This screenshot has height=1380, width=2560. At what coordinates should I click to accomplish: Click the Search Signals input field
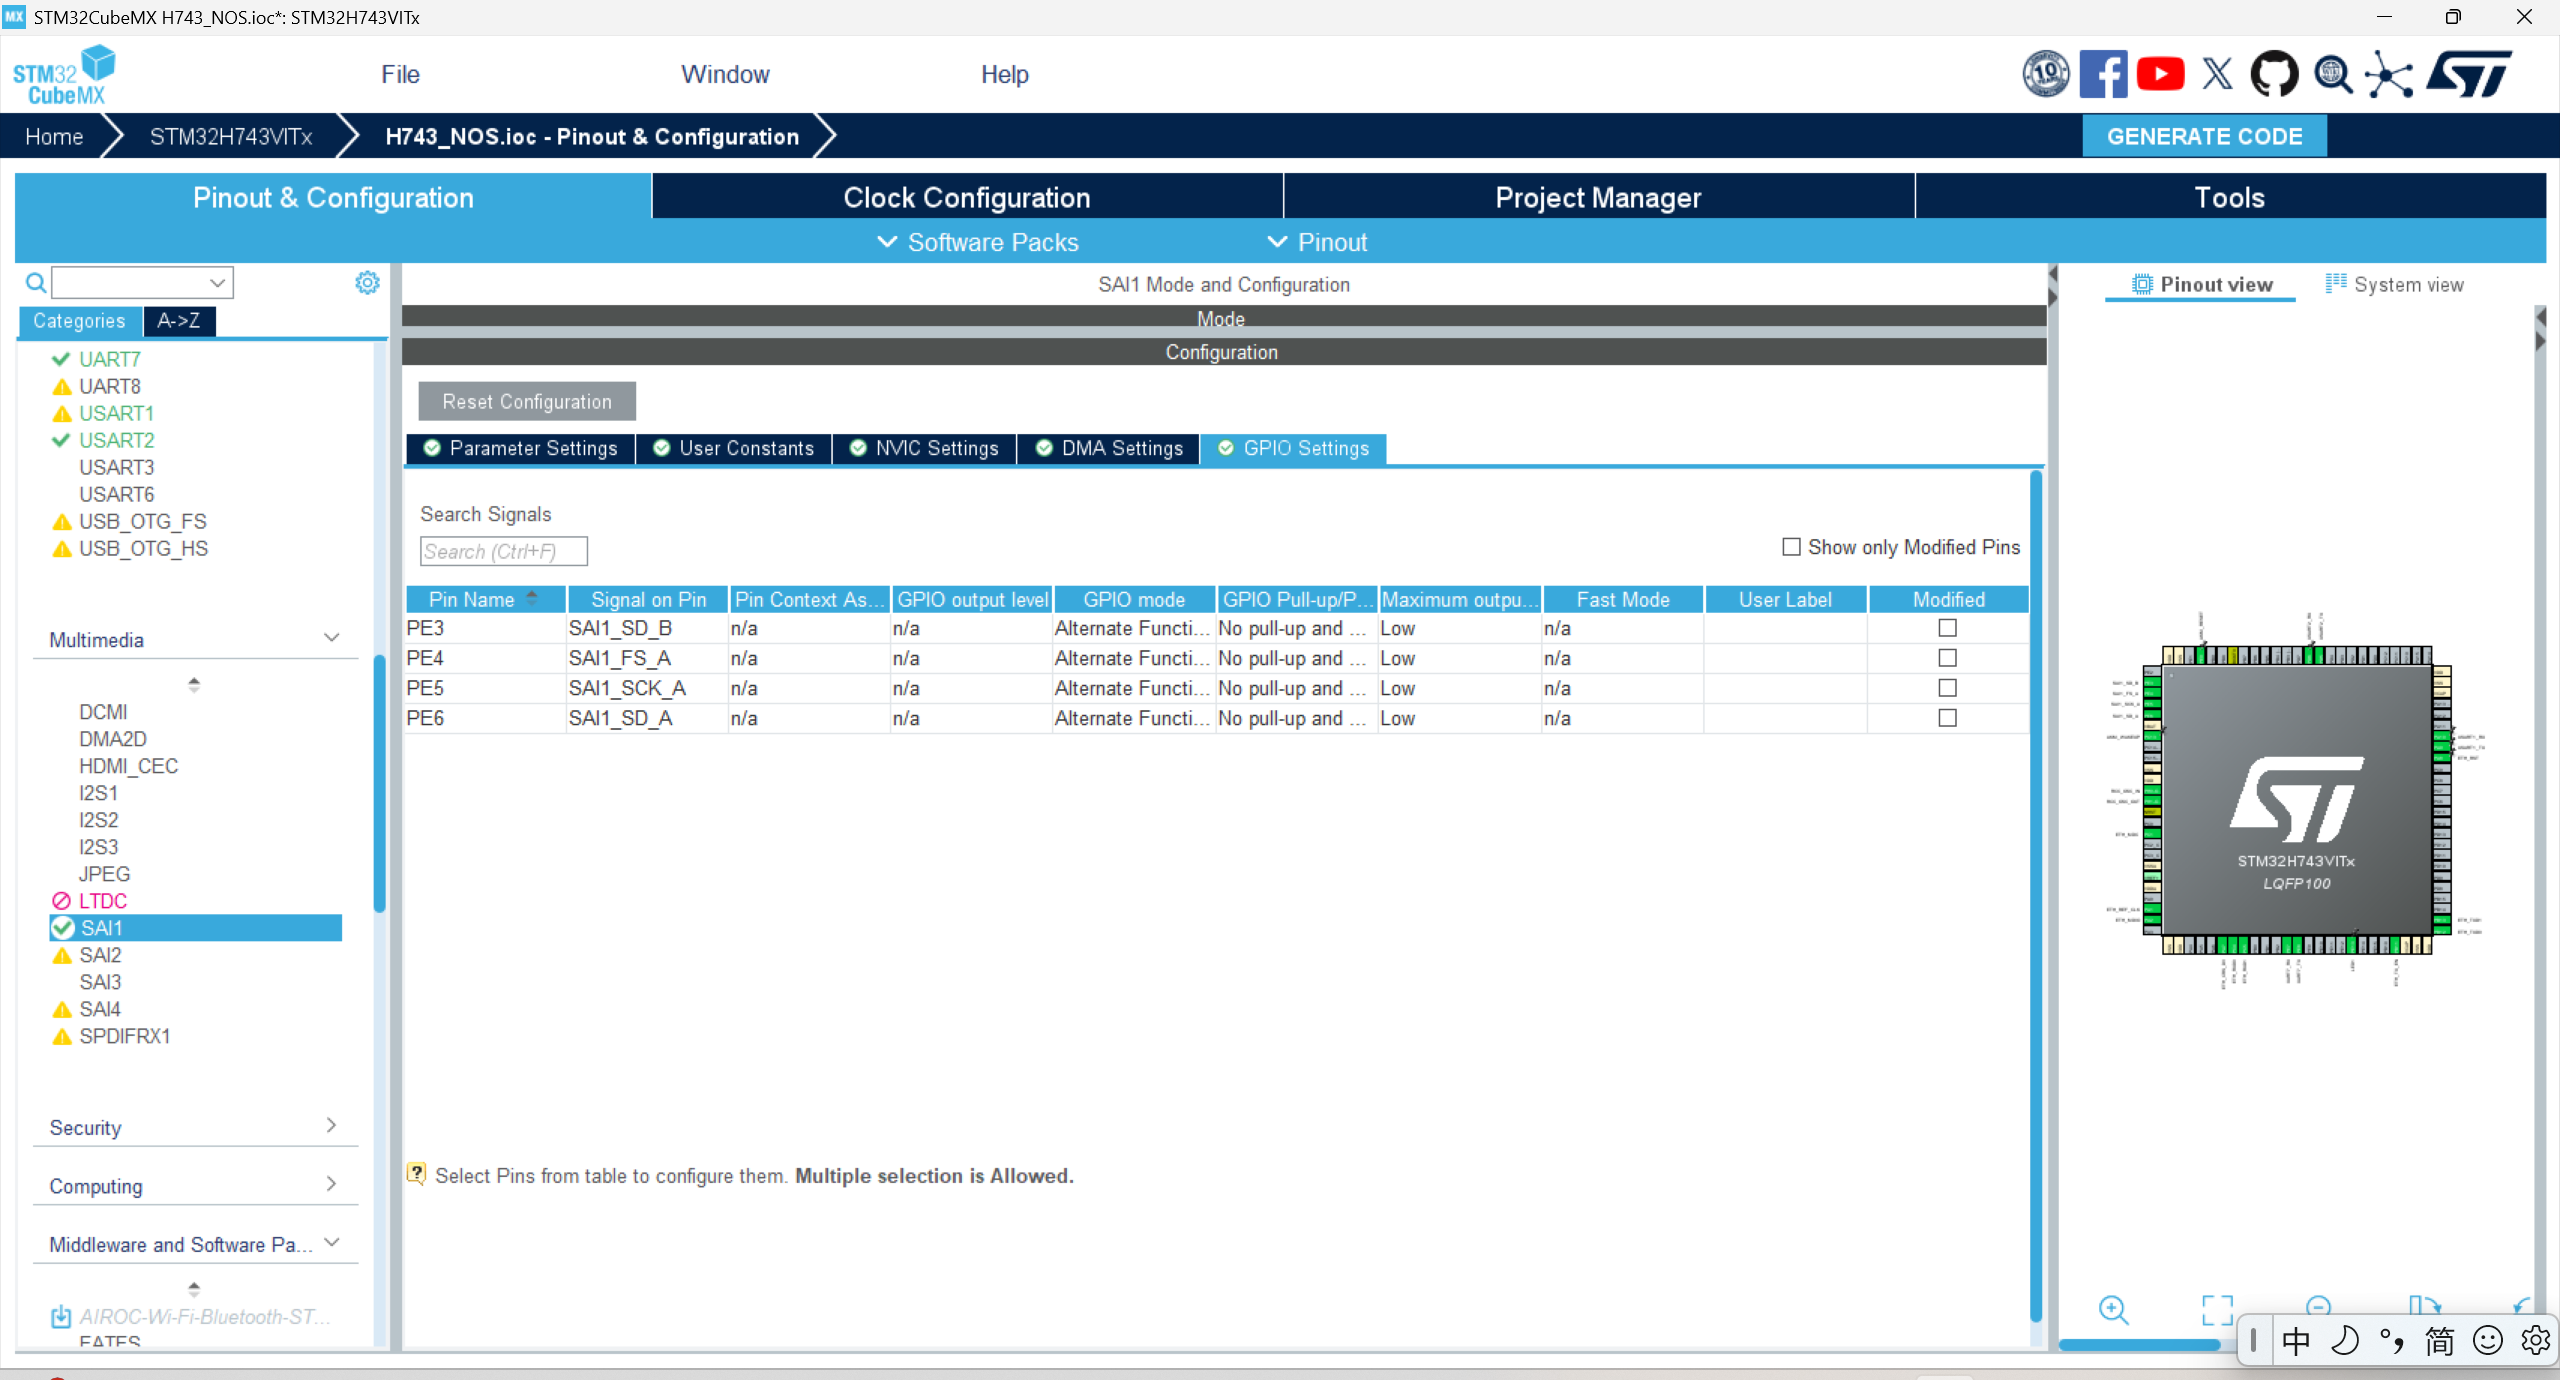click(x=504, y=551)
